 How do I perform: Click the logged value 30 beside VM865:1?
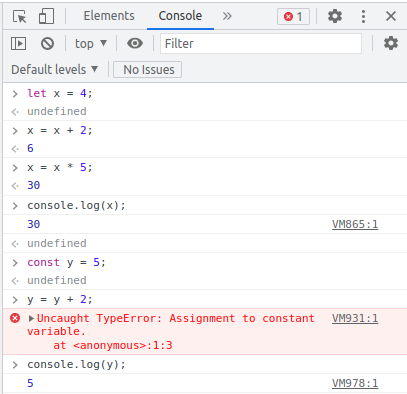click(x=34, y=224)
